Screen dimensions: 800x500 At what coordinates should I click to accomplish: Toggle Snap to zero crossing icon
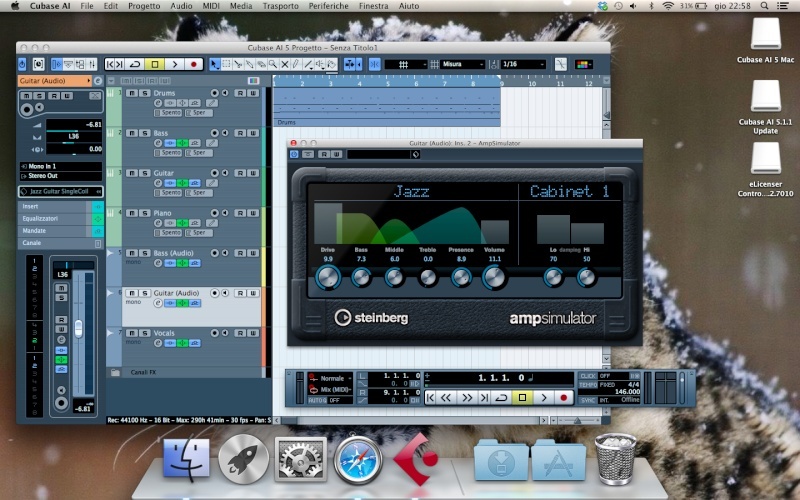coord(561,64)
